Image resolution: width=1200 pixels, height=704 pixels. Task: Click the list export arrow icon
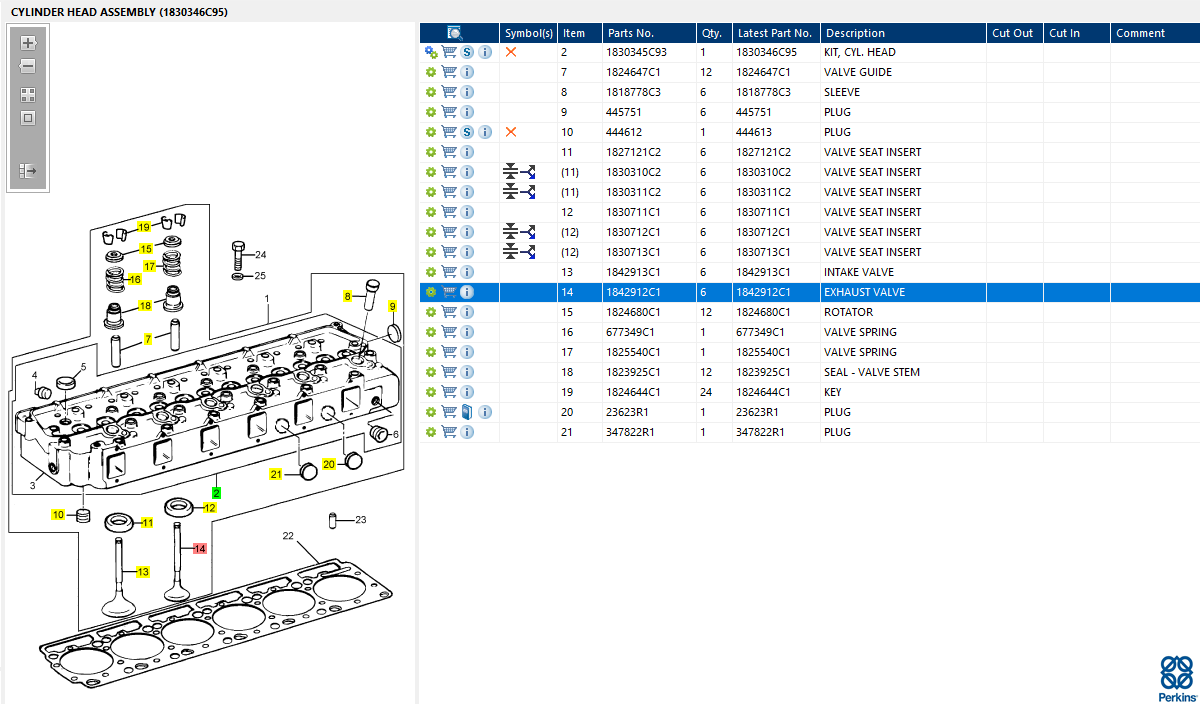28,171
